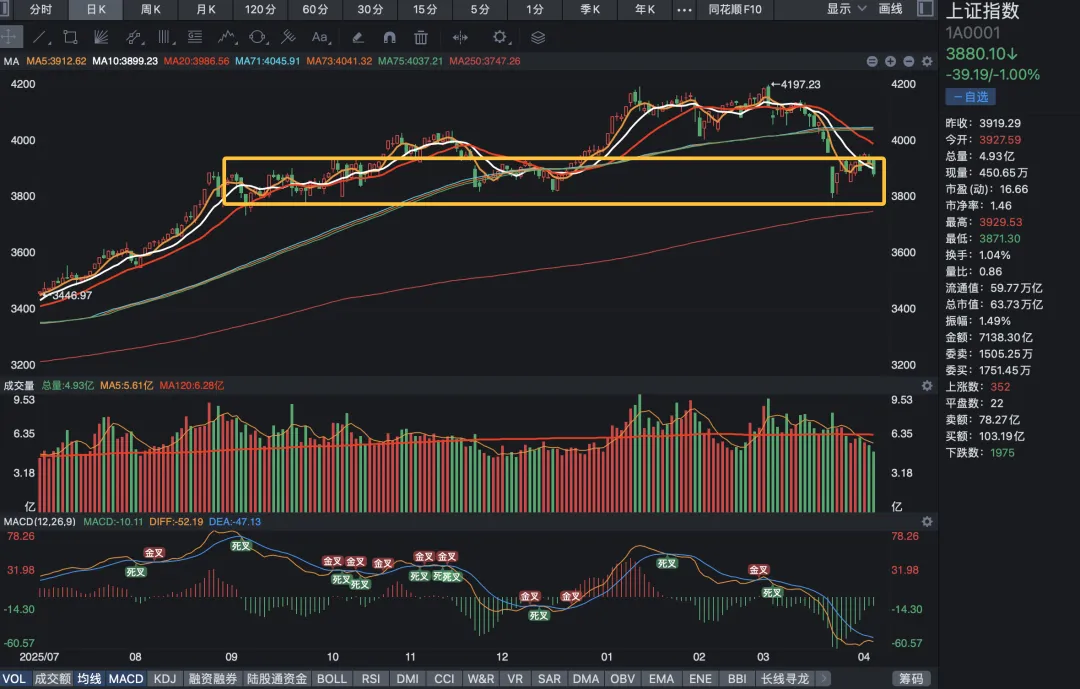Open the ••• more periods menu
Screen dimensions: 1080x689
[x=684, y=10]
